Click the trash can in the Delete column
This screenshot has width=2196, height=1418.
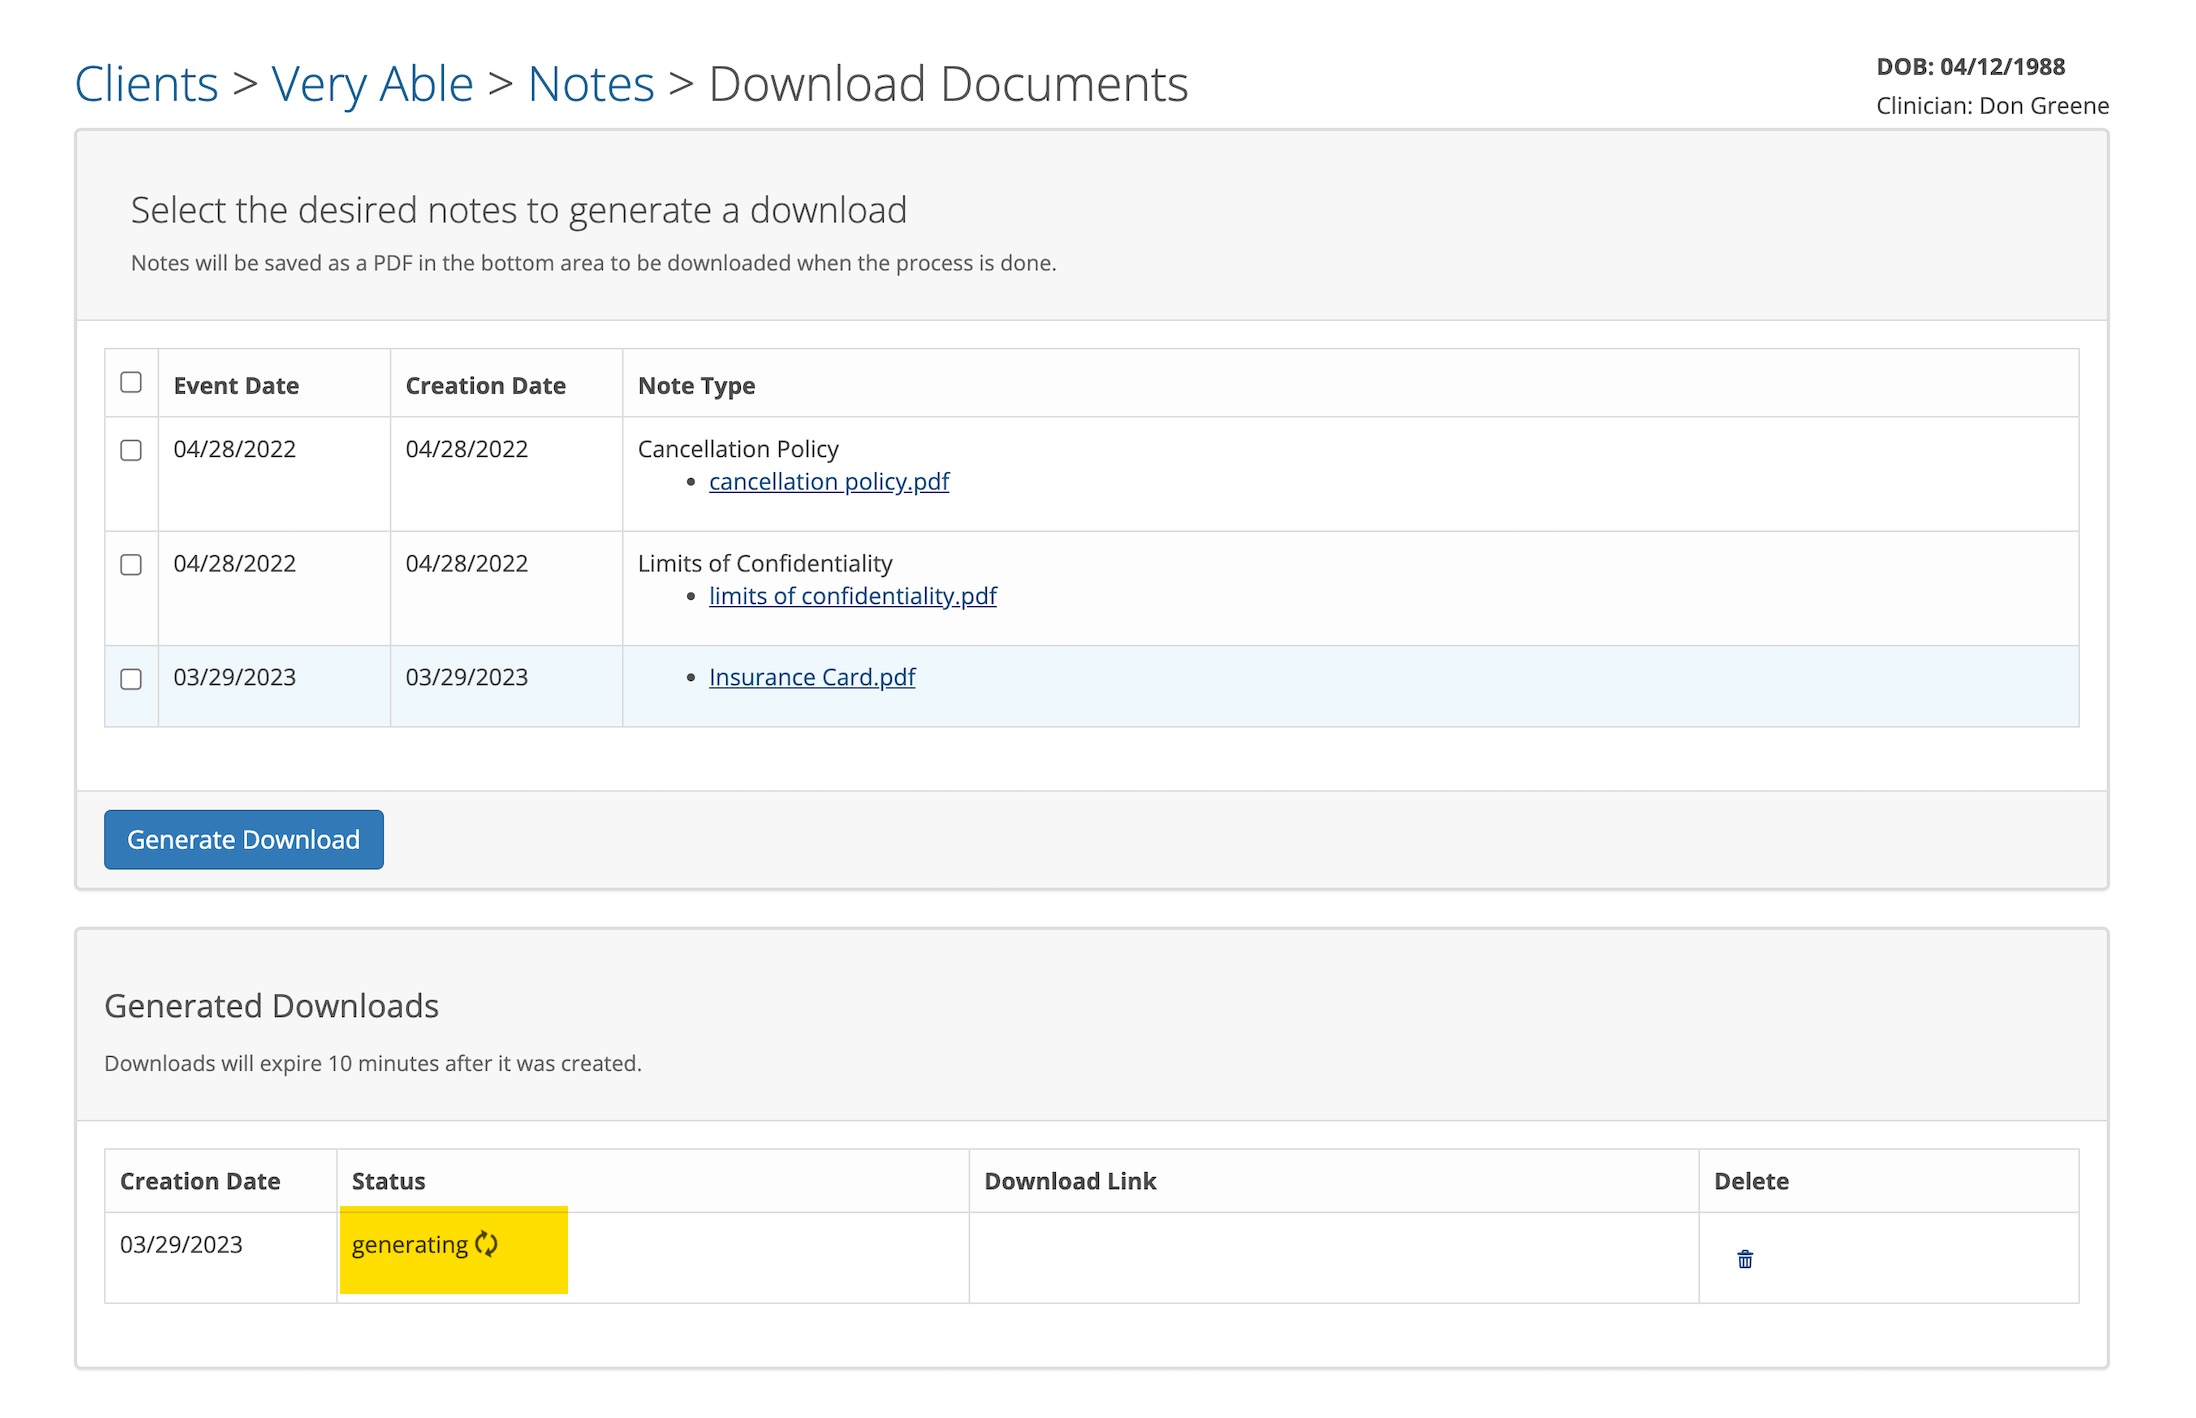(x=1745, y=1258)
